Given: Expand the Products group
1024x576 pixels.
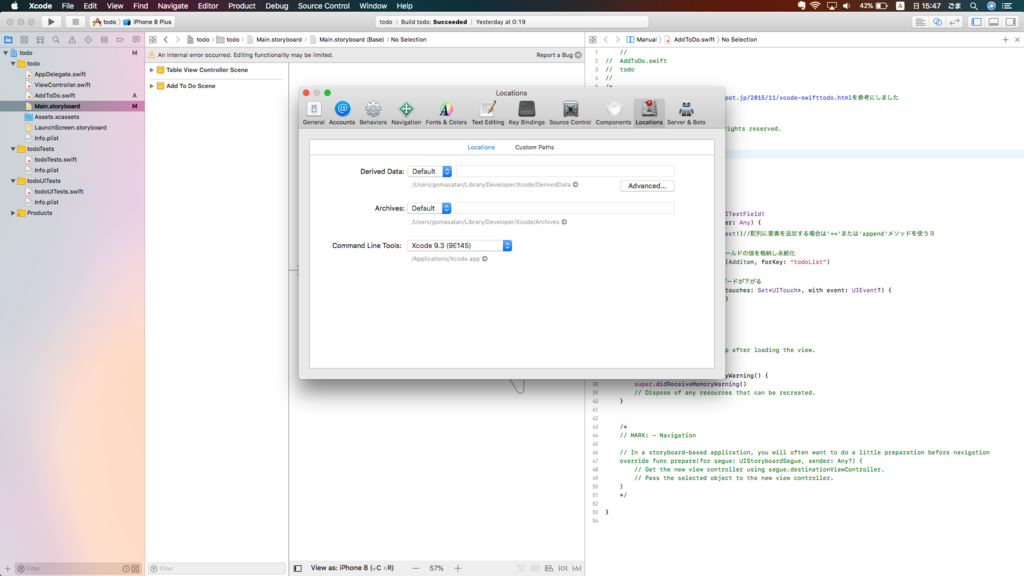Looking at the screenshot, I should tap(13, 213).
